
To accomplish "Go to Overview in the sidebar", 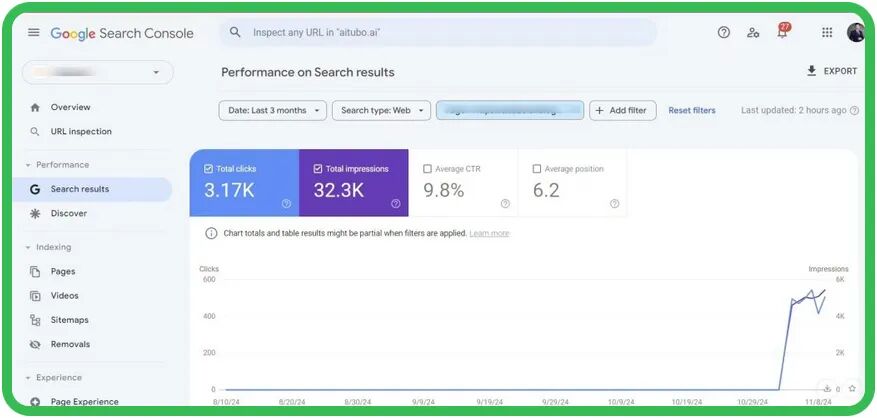I will tap(70, 107).
